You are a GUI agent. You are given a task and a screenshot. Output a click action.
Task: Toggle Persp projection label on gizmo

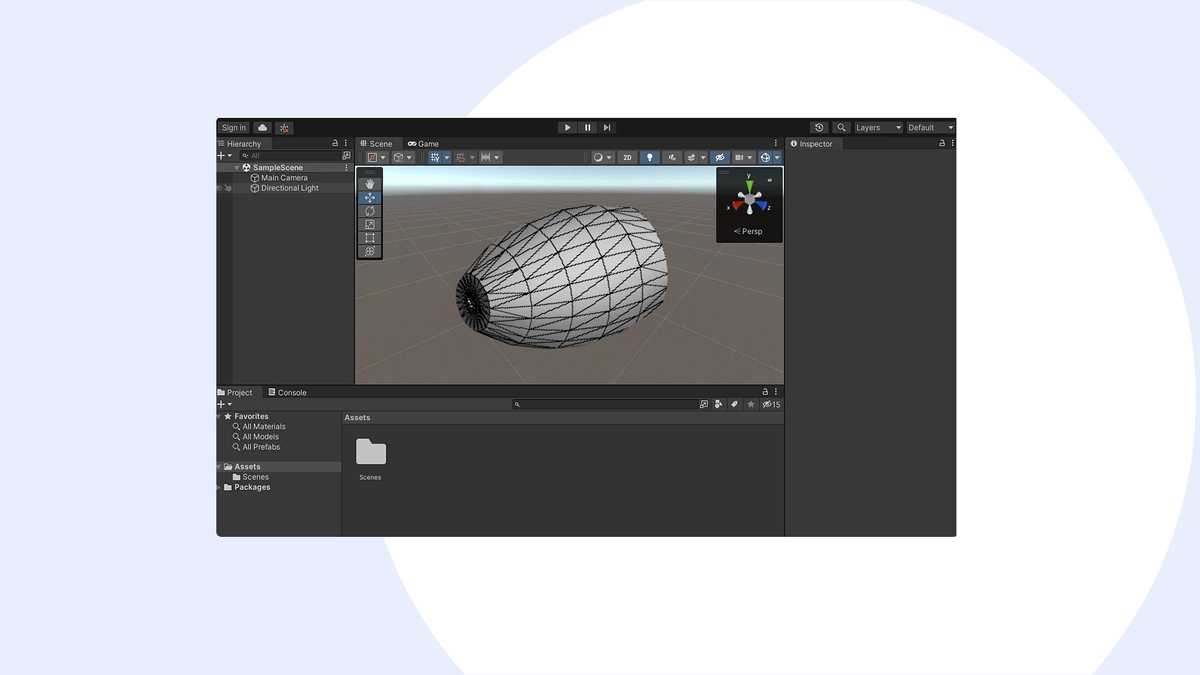[748, 231]
